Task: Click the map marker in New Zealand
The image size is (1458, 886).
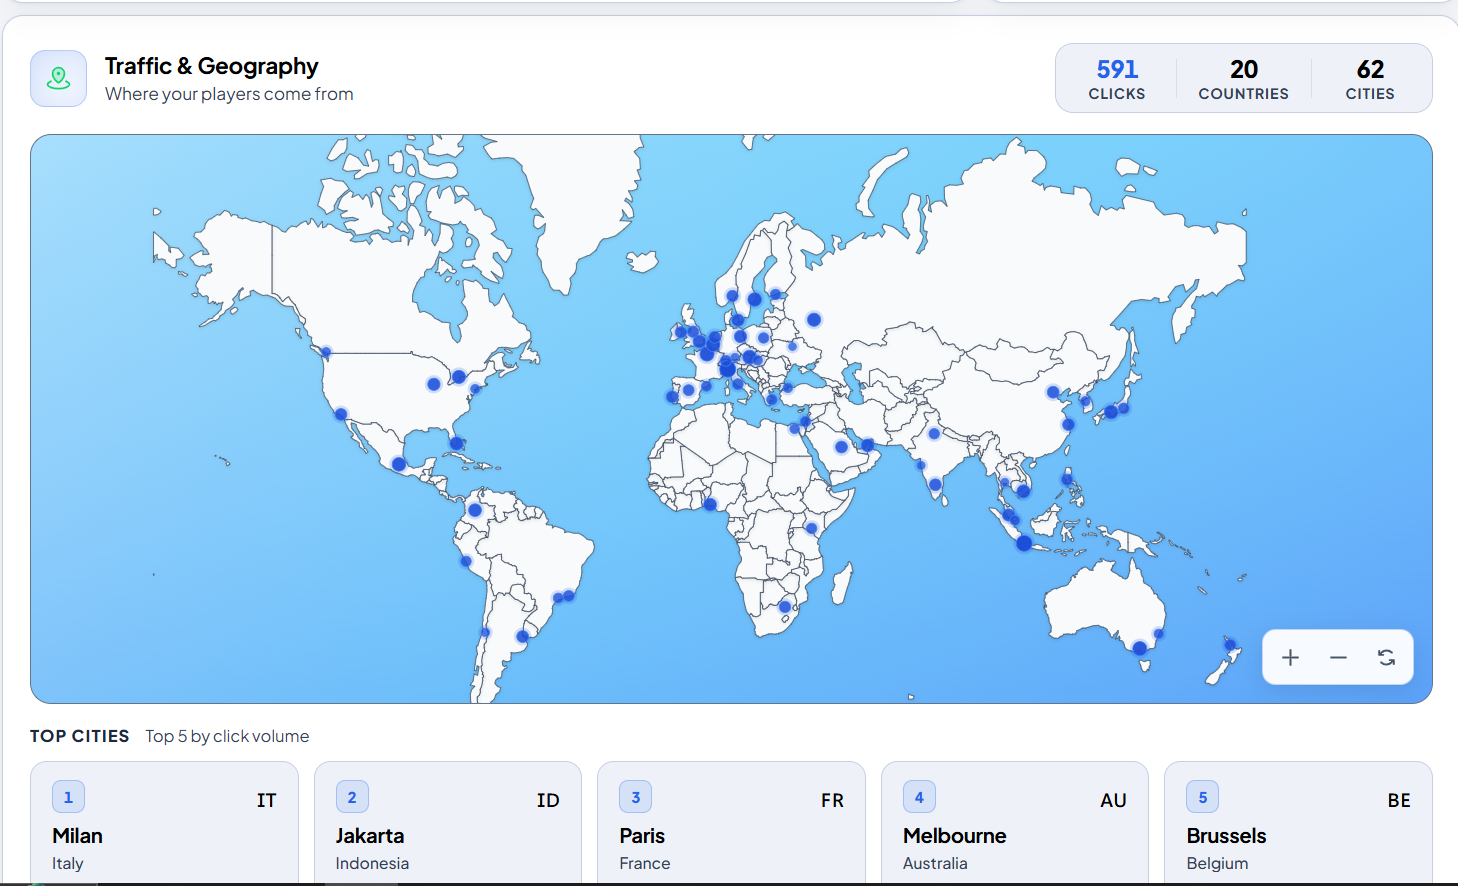Action: point(1230,645)
